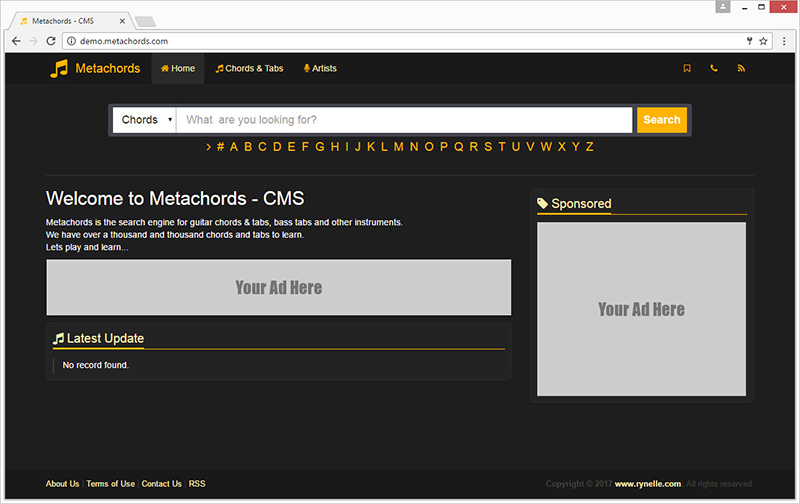
Task: Browse chords starting with U
Action: (516, 147)
